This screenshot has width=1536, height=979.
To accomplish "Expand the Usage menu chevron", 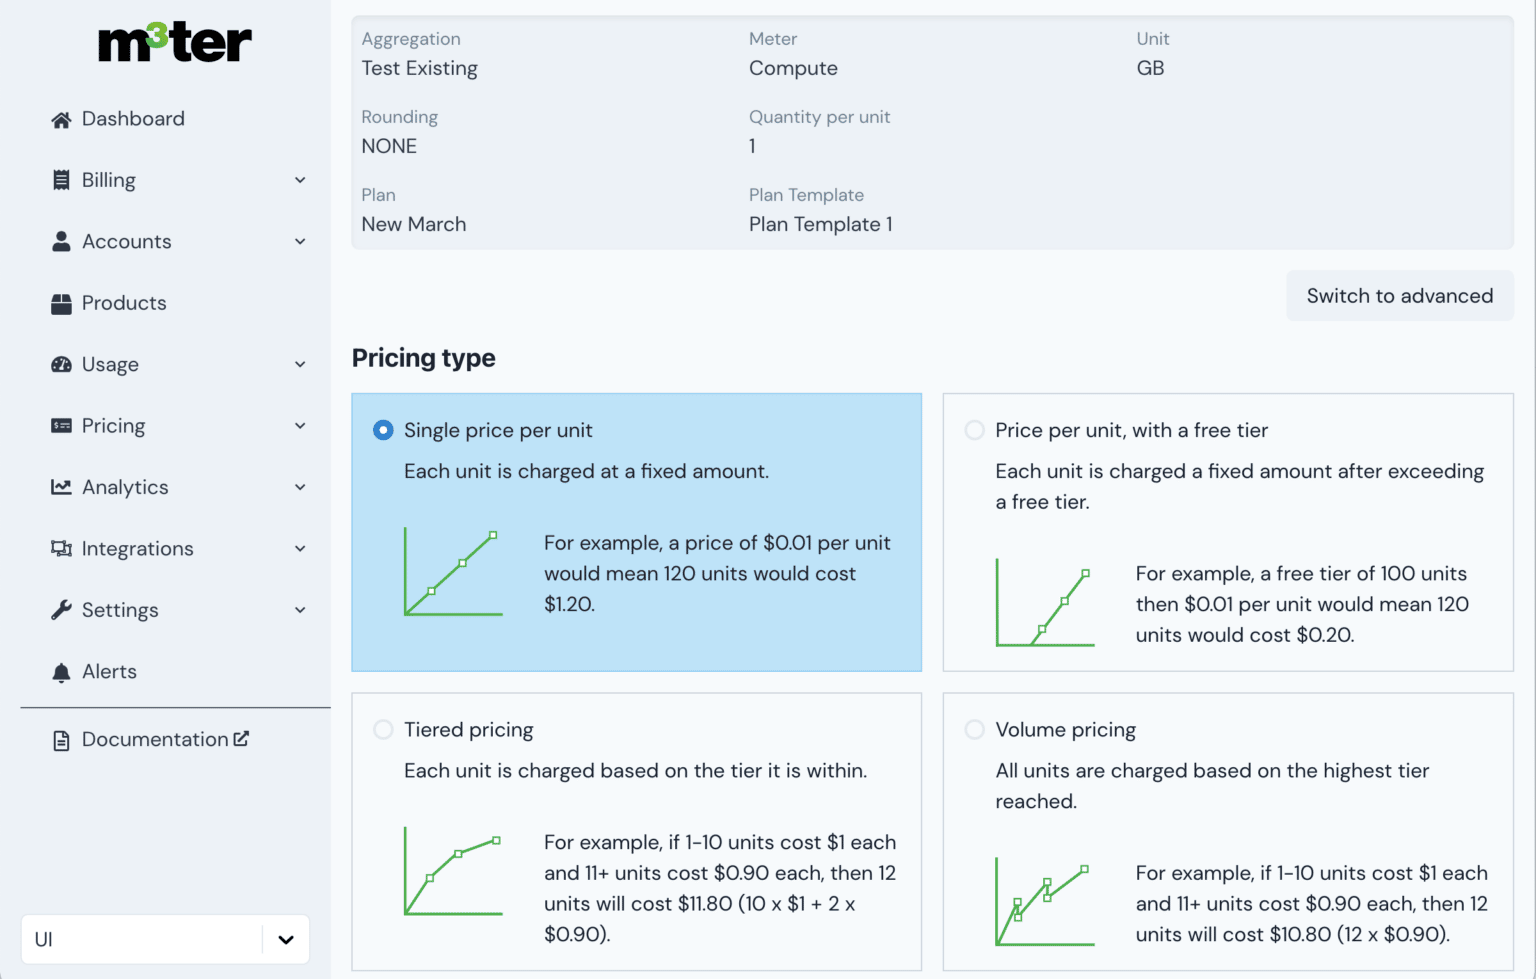I will click(300, 364).
